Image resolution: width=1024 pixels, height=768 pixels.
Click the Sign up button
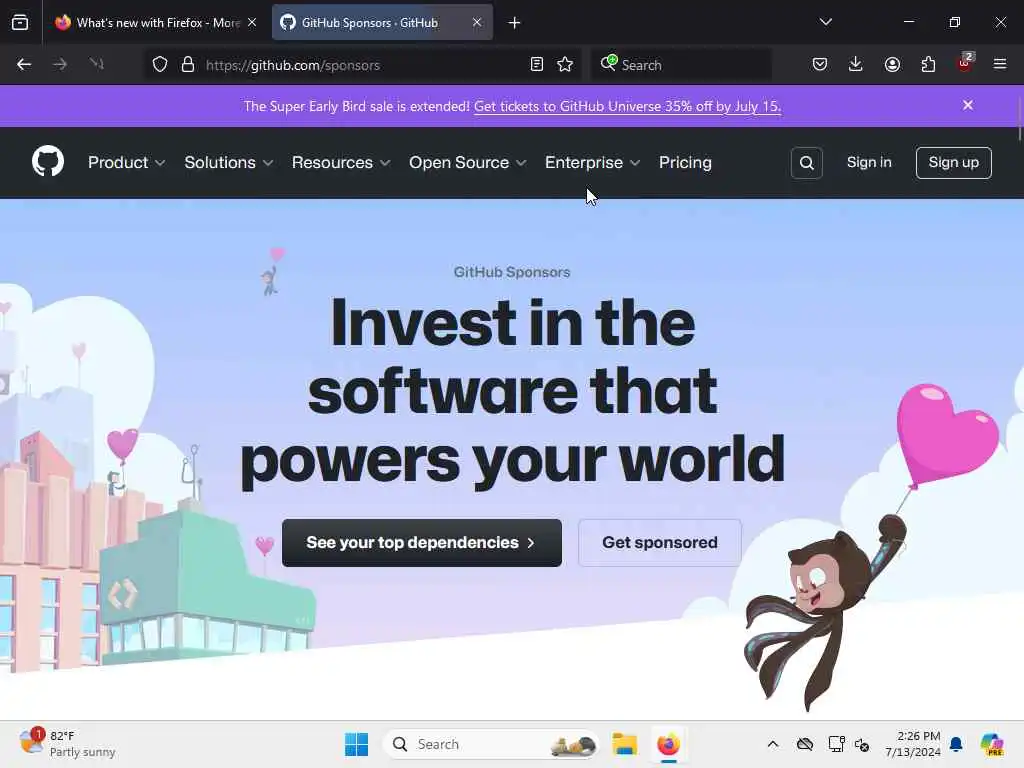click(x=953, y=163)
